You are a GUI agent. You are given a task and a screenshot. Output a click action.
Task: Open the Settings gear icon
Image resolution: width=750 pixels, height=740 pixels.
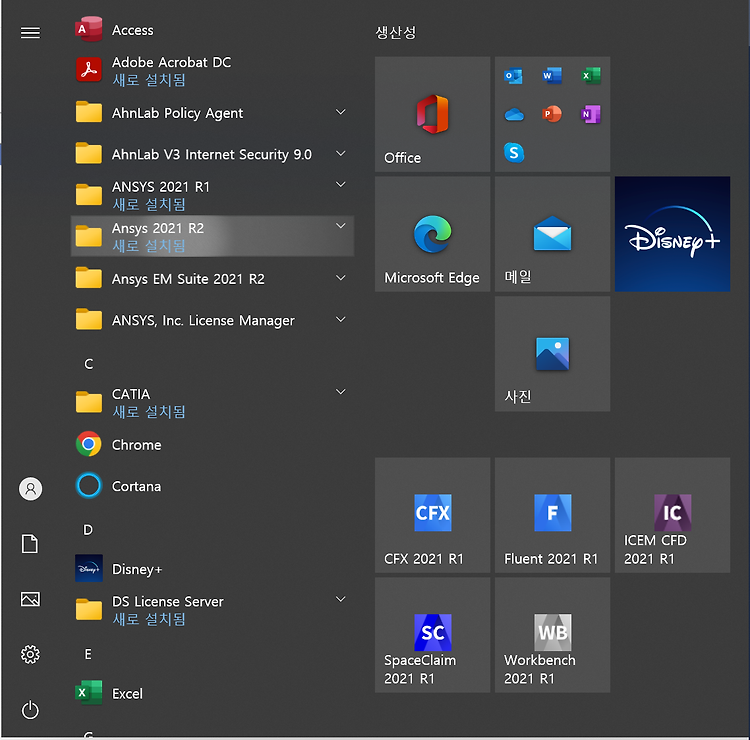(x=30, y=654)
